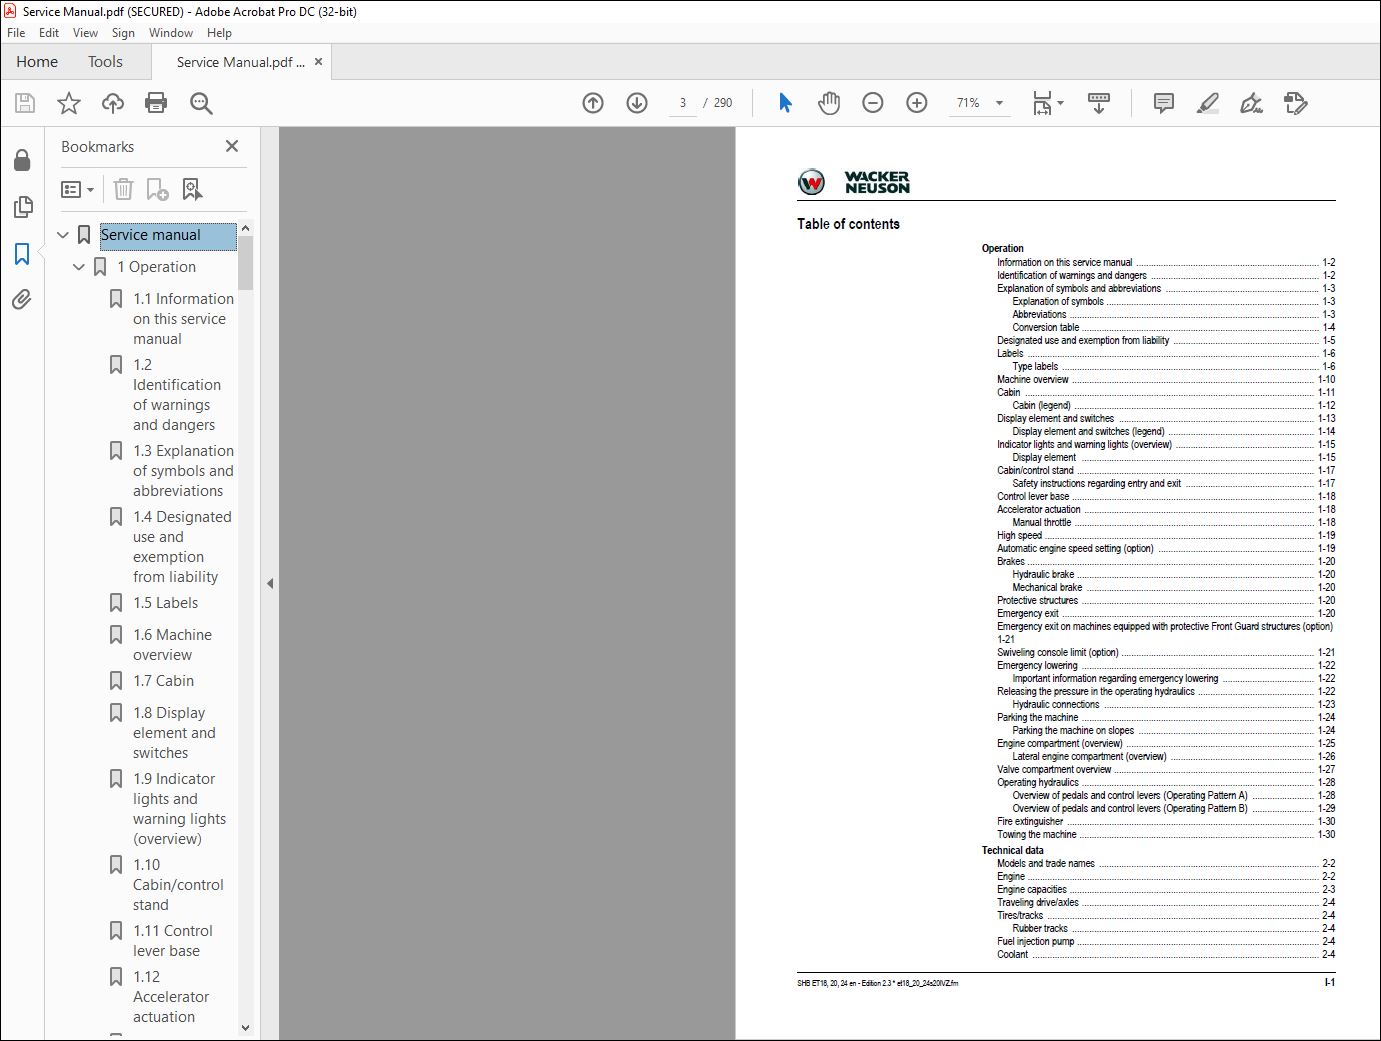Open the bookmarks options dropdown
This screenshot has height=1041, width=1381.
click(78, 189)
